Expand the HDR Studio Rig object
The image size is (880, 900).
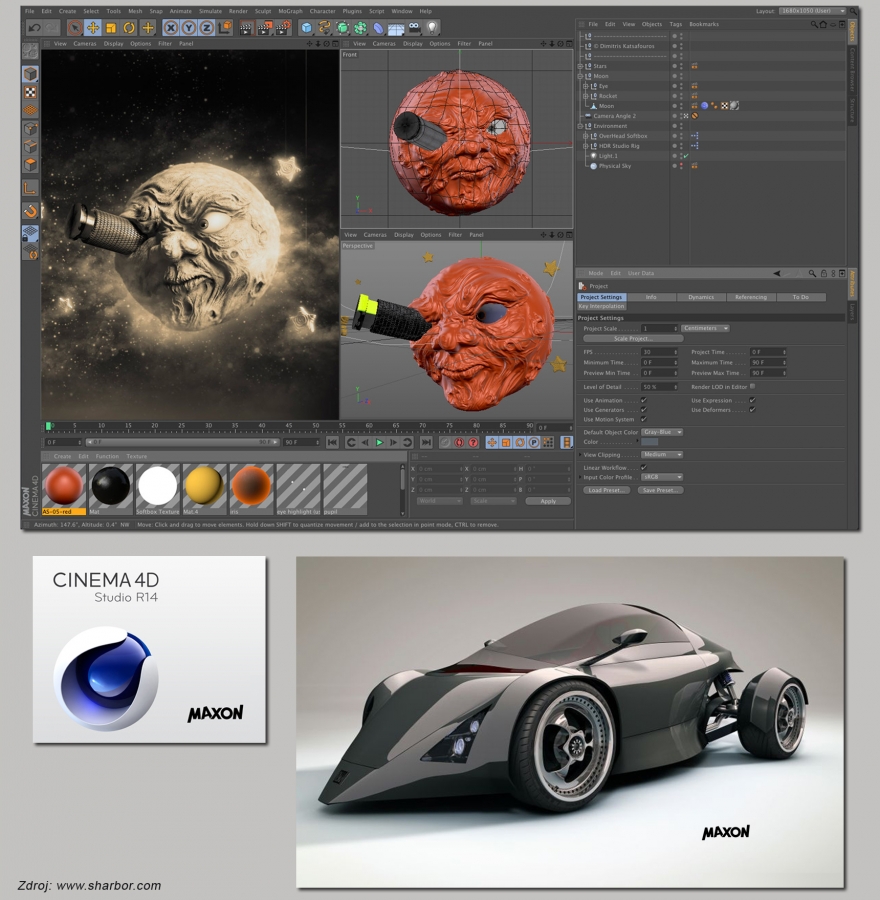tap(586, 146)
